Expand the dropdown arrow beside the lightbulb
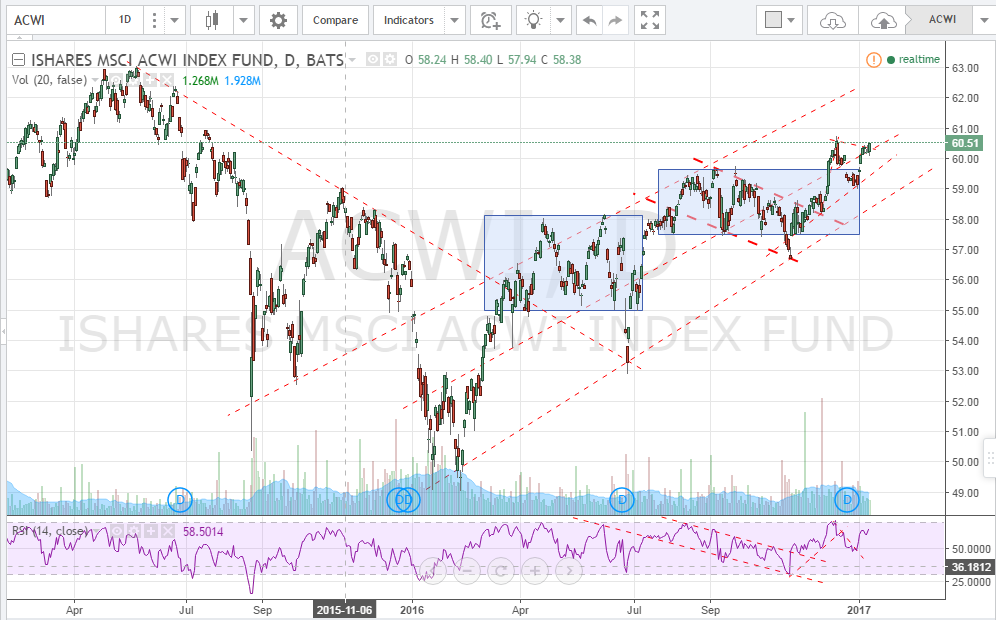Screen dimensions: 996x620 click(560, 20)
